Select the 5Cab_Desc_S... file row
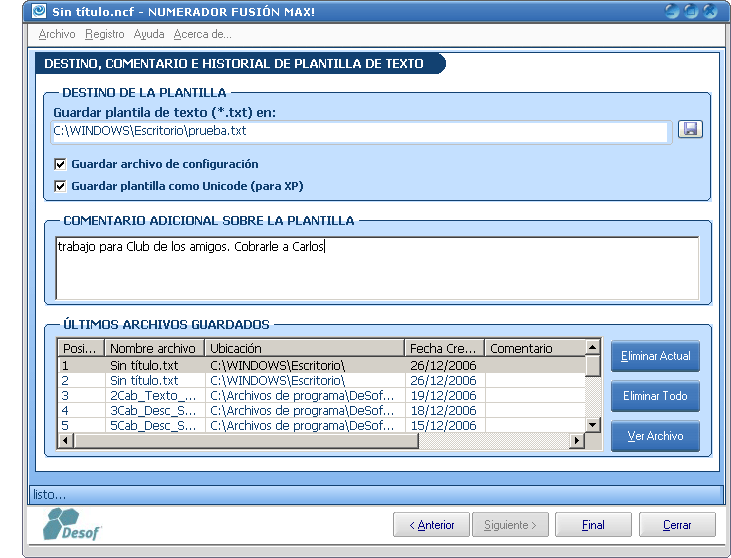The width and height of the screenshot is (731, 558). [x=321, y=425]
